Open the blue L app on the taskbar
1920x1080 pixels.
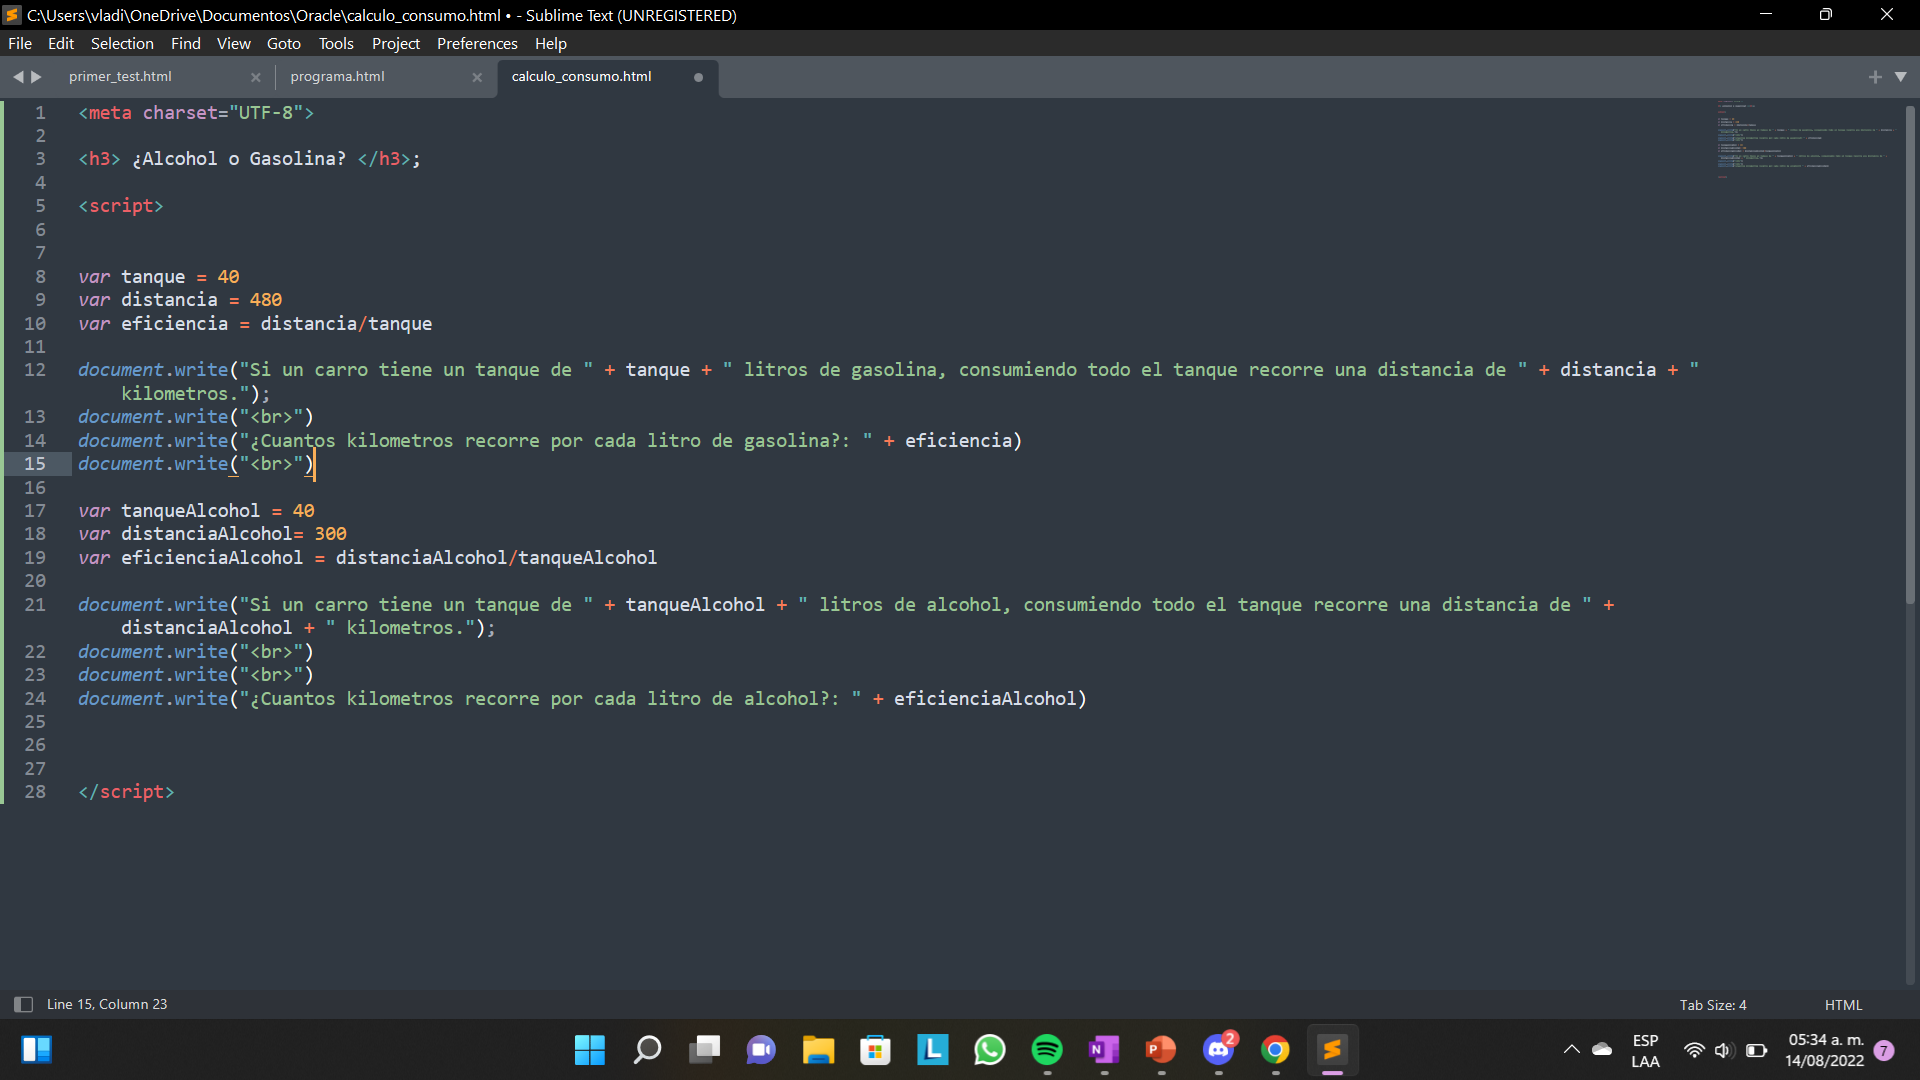pyautogui.click(x=932, y=1050)
